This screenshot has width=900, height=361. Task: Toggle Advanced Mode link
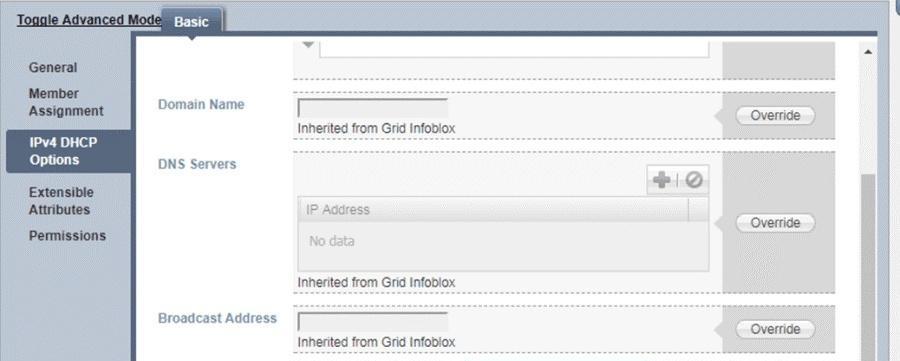(x=89, y=20)
